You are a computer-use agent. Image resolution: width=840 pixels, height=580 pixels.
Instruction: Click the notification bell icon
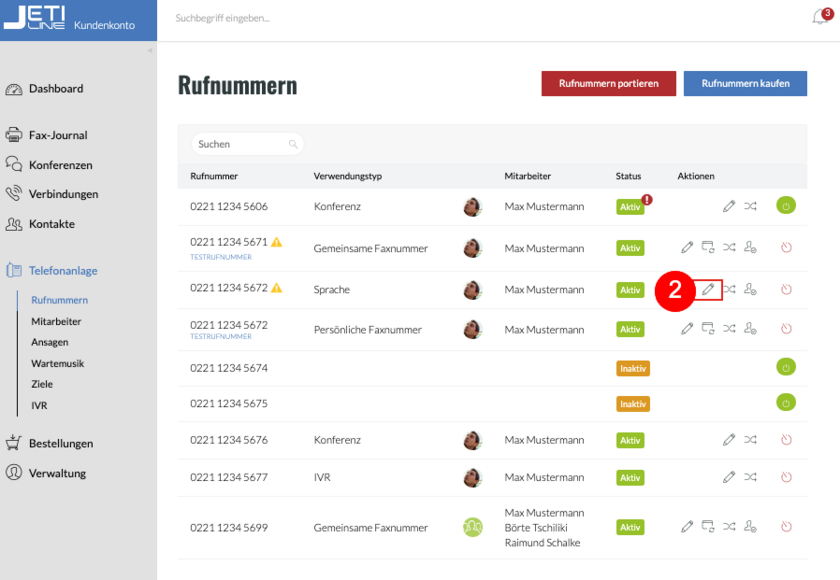click(821, 18)
